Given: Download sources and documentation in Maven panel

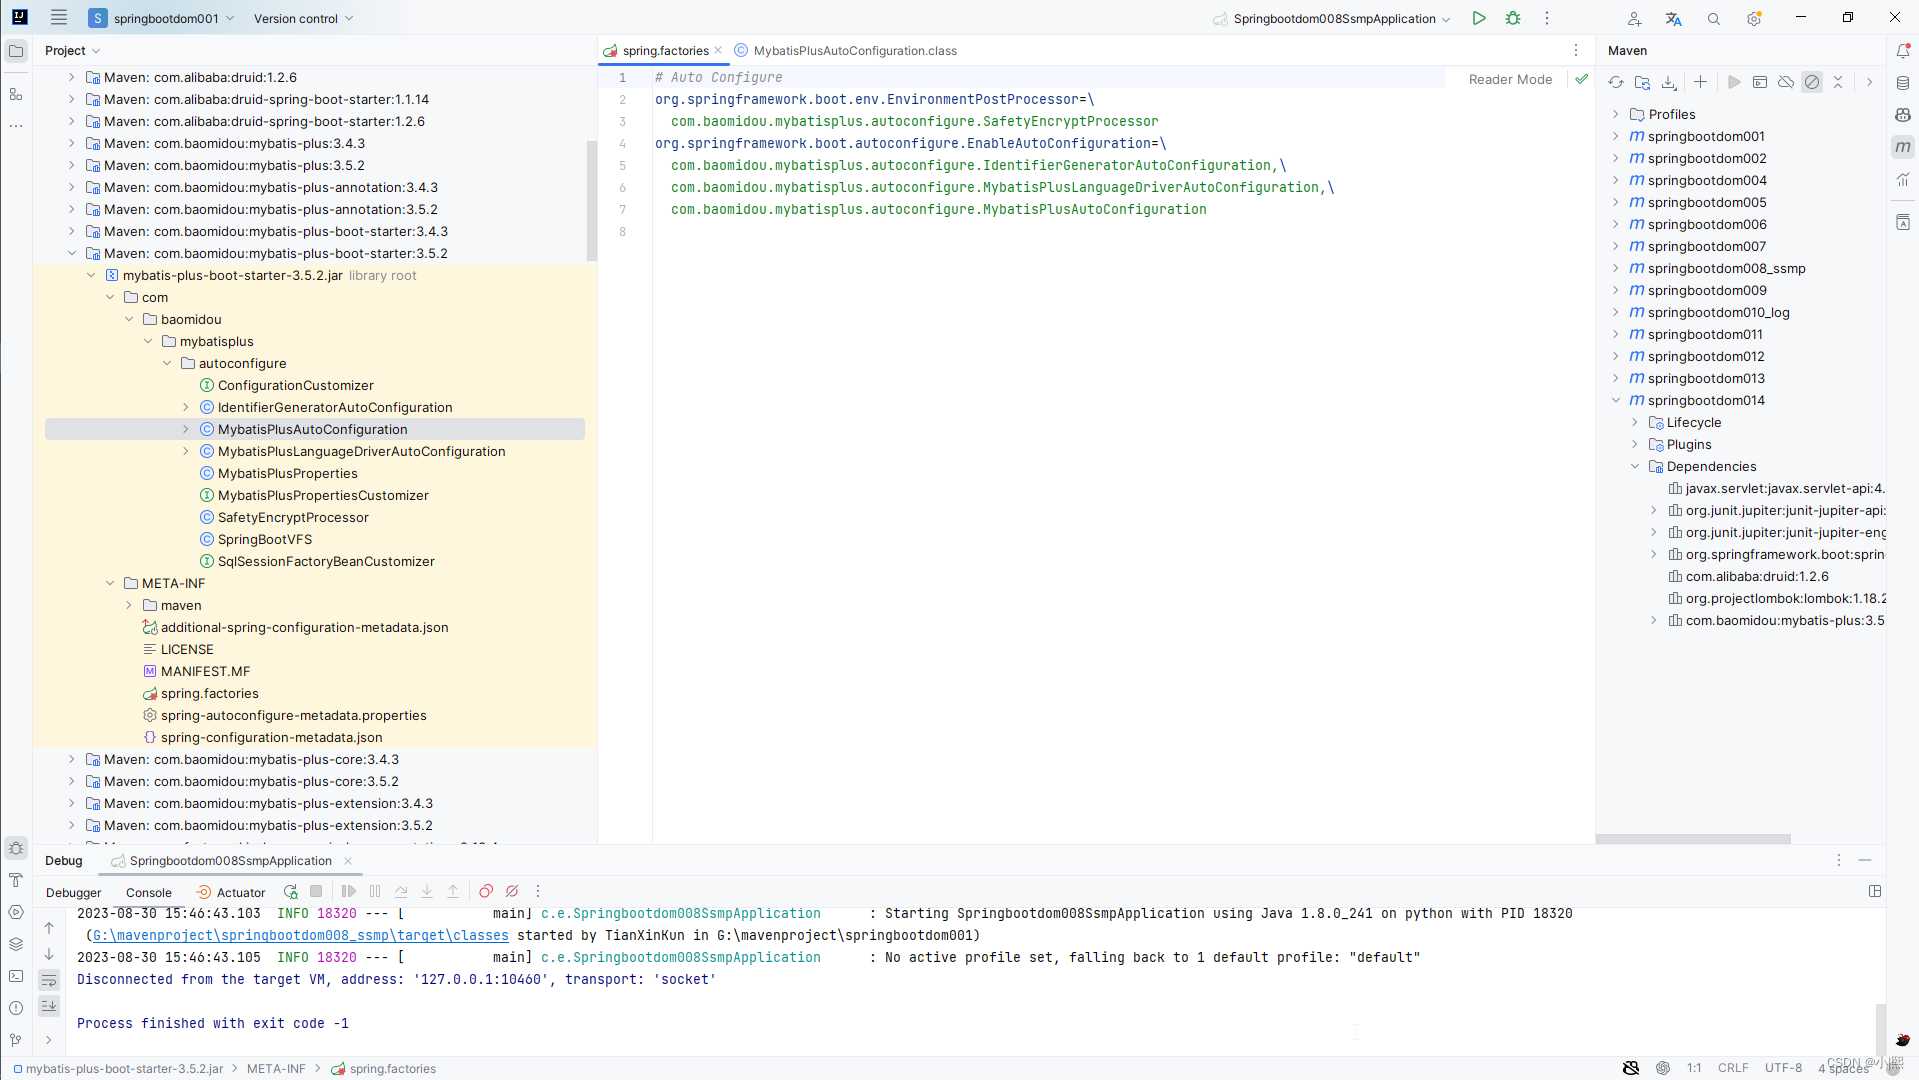Looking at the screenshot, I should [x=1669, y=82].
